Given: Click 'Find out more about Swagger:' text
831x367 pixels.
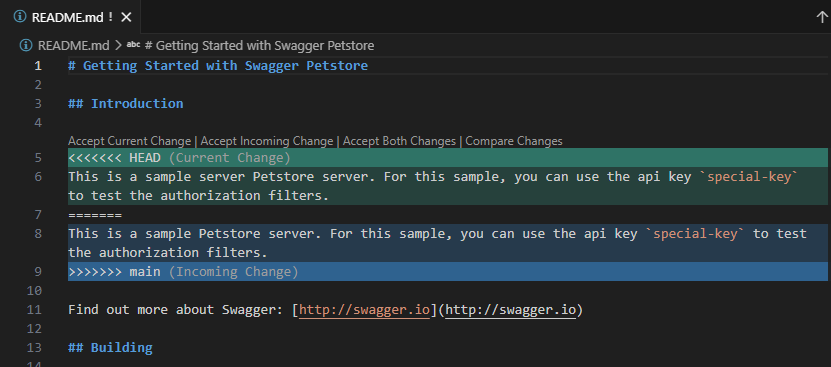Looking at the screenshot, I should pyautogui.click(x=175, y=310).
